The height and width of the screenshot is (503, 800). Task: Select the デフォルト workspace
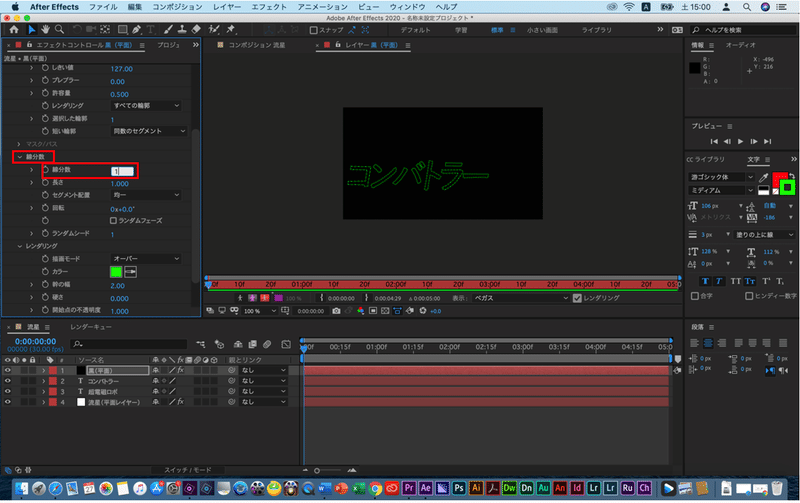[415, 30]
